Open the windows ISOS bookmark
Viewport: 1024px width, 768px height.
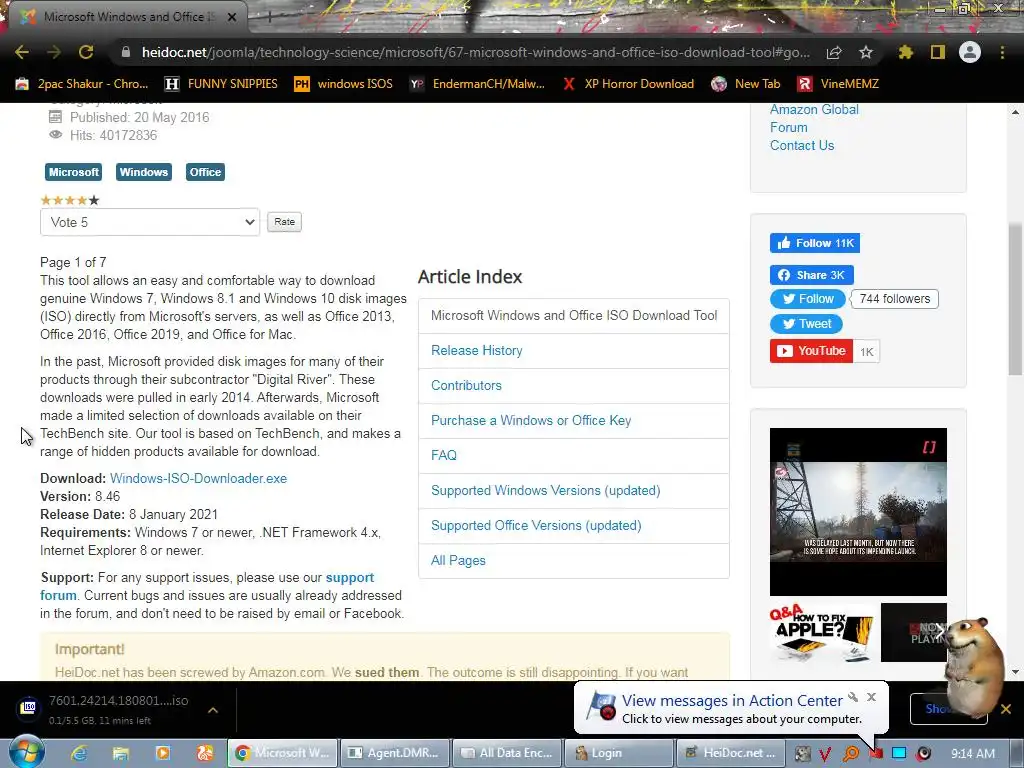[x=344, y=84]
